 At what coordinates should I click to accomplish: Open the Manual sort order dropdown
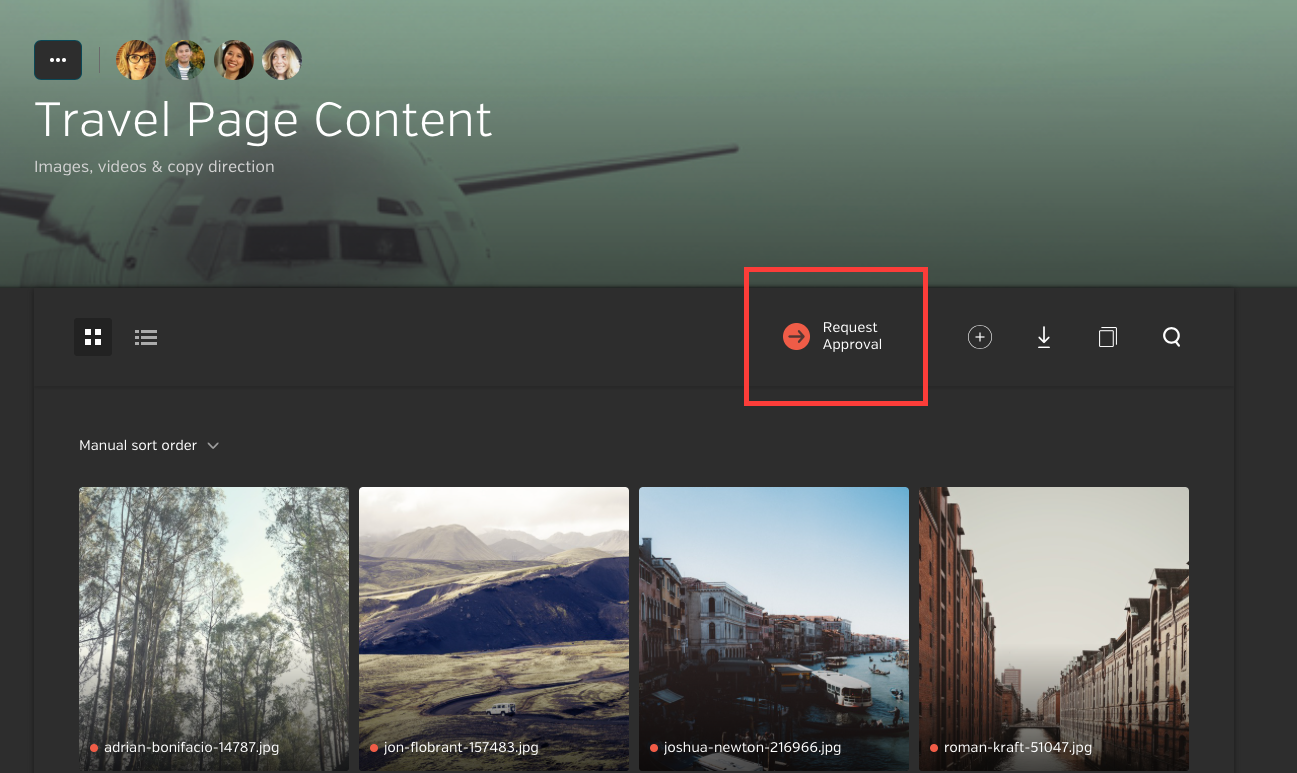coord(149,445)
